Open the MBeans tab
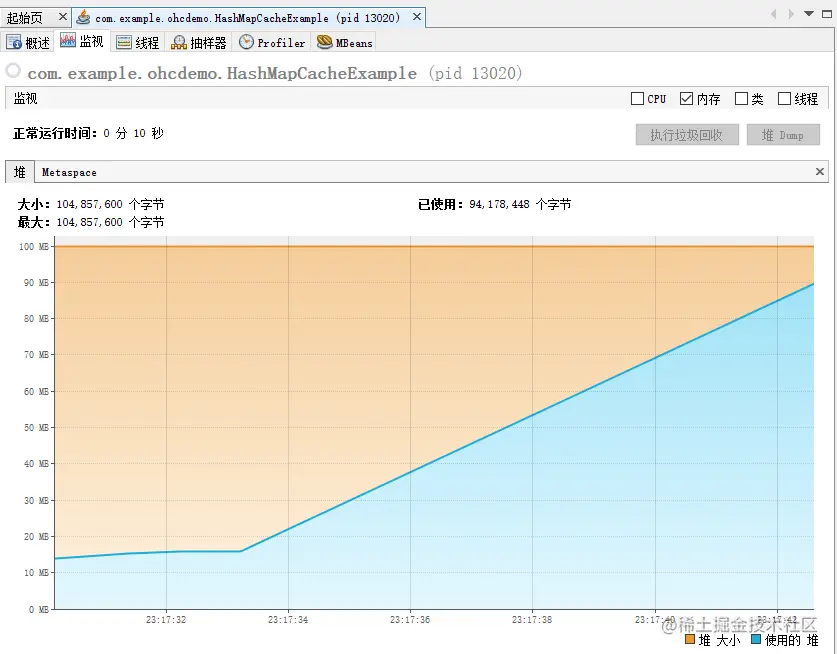This screenshot has width=837, height=654. [344, 42]
